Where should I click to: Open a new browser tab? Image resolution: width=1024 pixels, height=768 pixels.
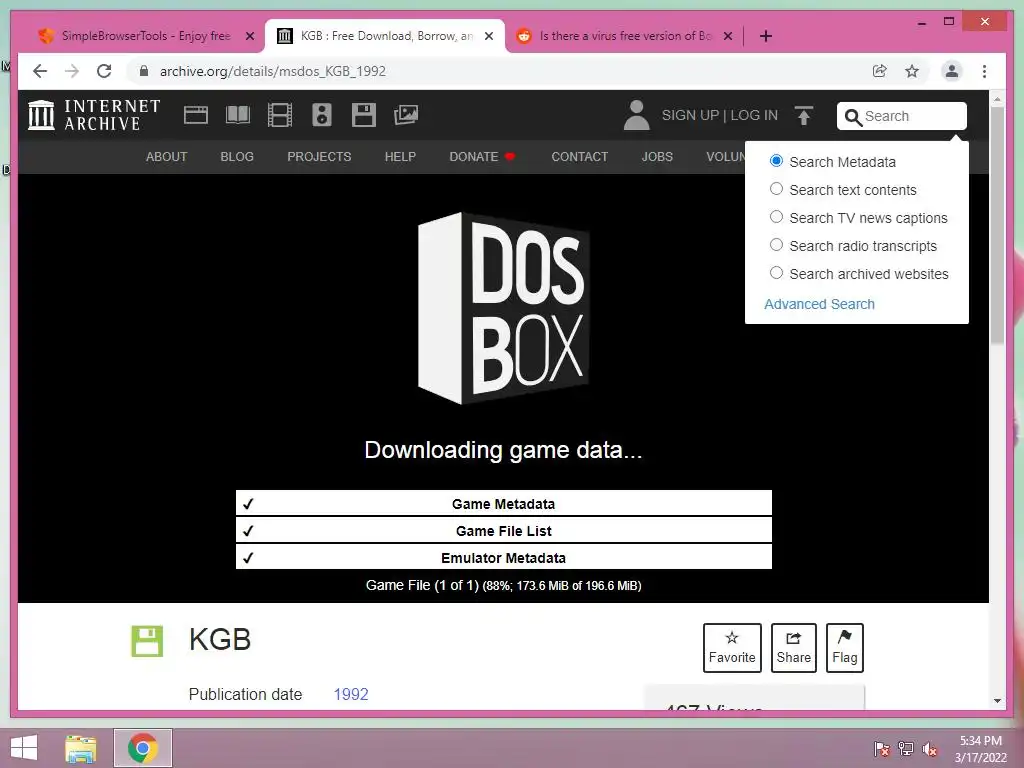tap(766, 36)
